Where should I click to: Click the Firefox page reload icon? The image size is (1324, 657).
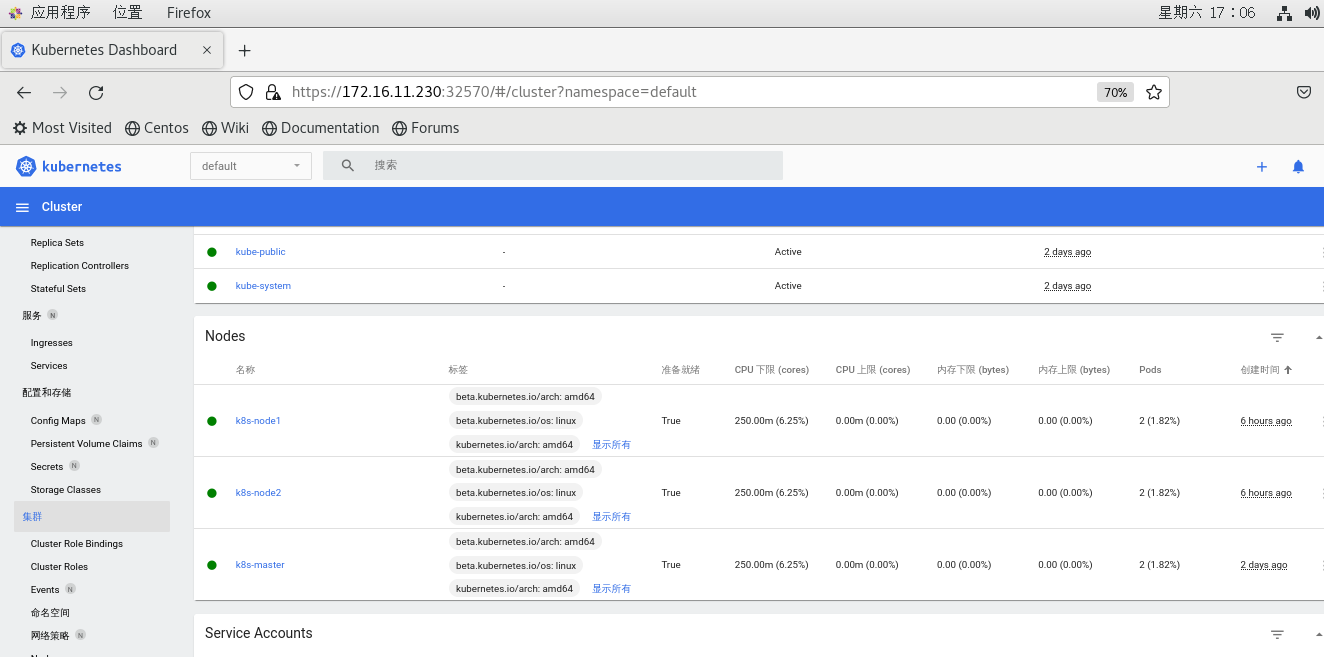coord(96,93)
